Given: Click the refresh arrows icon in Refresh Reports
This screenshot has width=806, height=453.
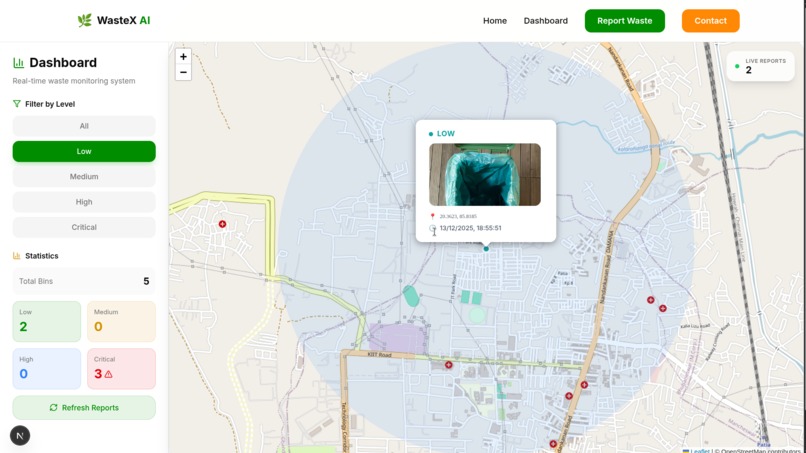Looking at the screenshot, I should (x=53, y=407).
